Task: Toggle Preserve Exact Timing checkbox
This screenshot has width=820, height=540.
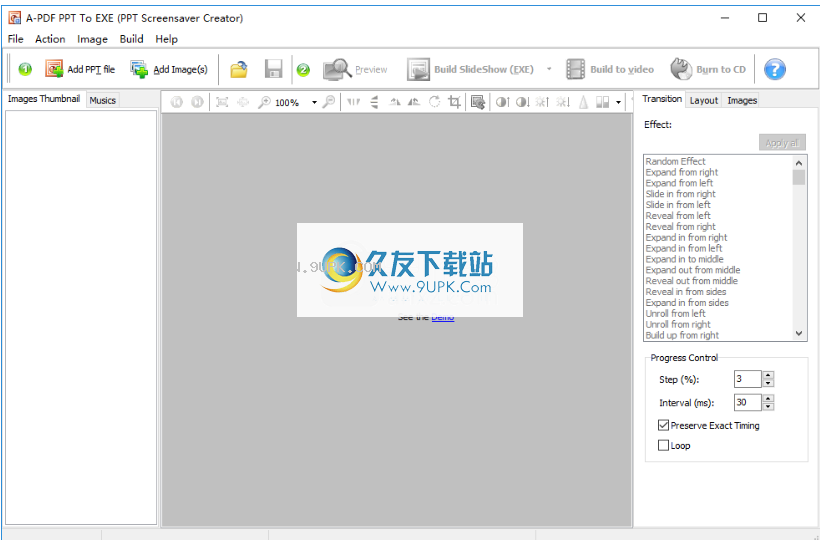Action: pyautogui.click(x=663, y=425)
